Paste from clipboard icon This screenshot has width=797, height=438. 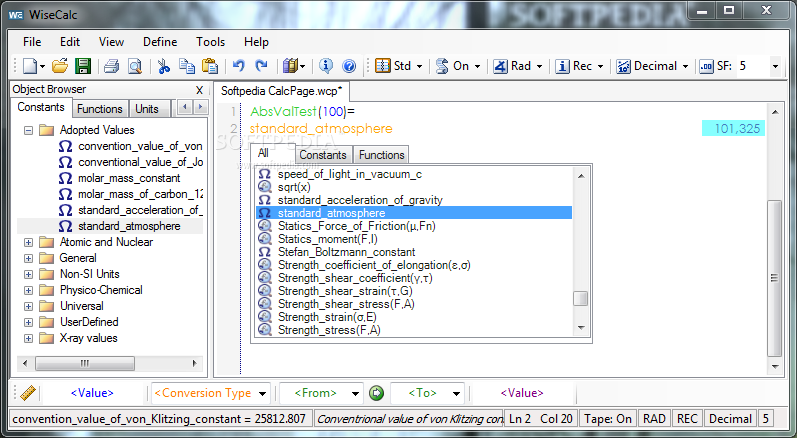210,66
